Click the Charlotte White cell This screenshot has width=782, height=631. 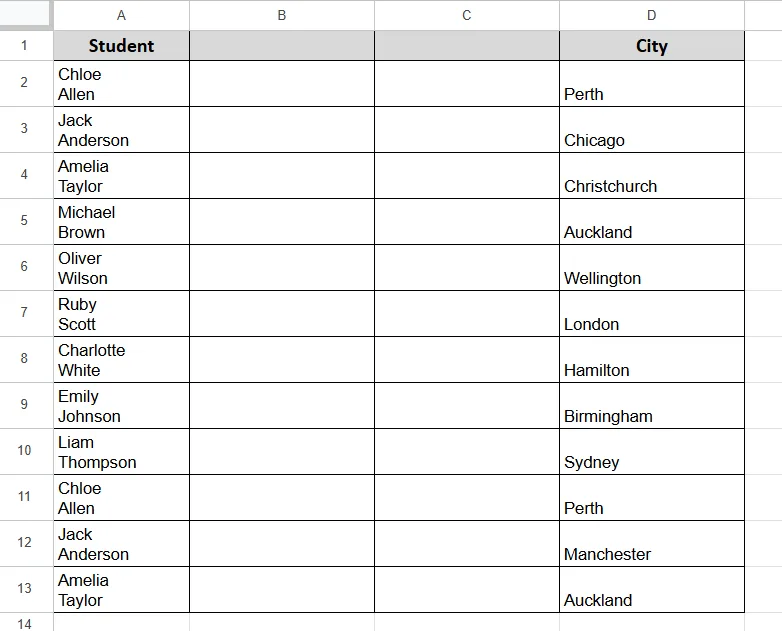pyautogui.click(x=121, y=360)
